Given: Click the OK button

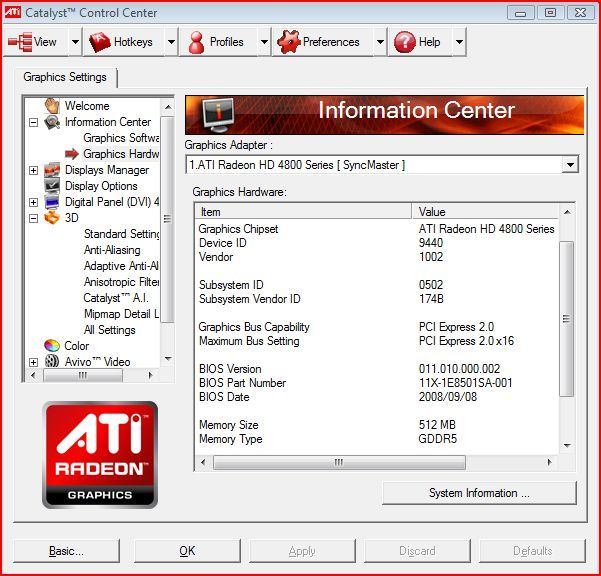Looking at the screenshot, I should 187,551.
